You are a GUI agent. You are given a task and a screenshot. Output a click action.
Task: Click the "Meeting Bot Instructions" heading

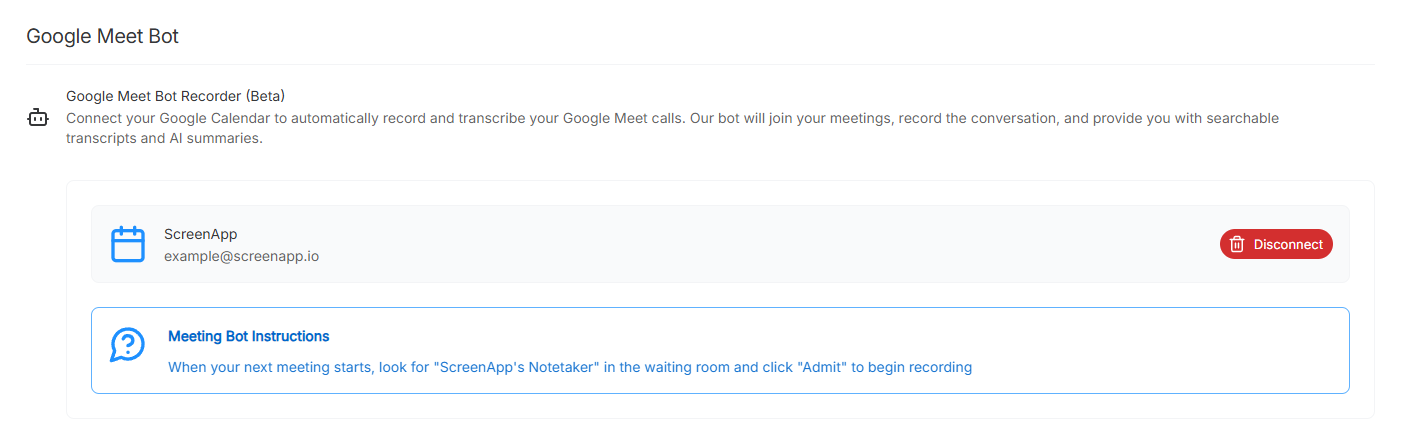pyautogui.click(x=248, y=336)
